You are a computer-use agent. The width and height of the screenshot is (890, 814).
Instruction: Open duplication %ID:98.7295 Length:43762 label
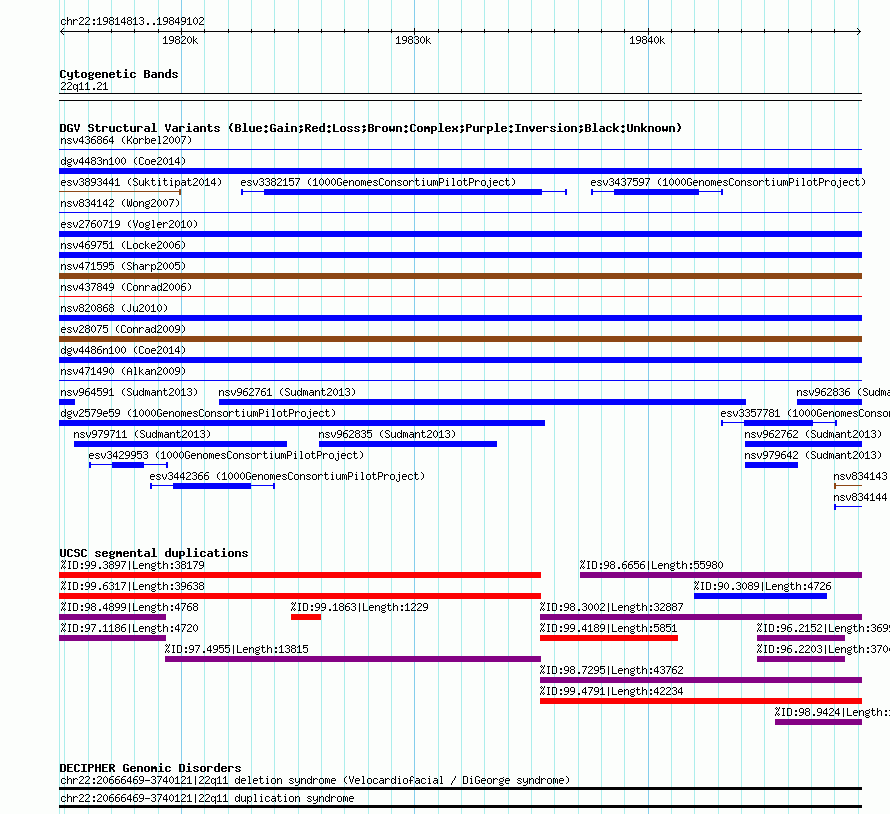(611, 670)
